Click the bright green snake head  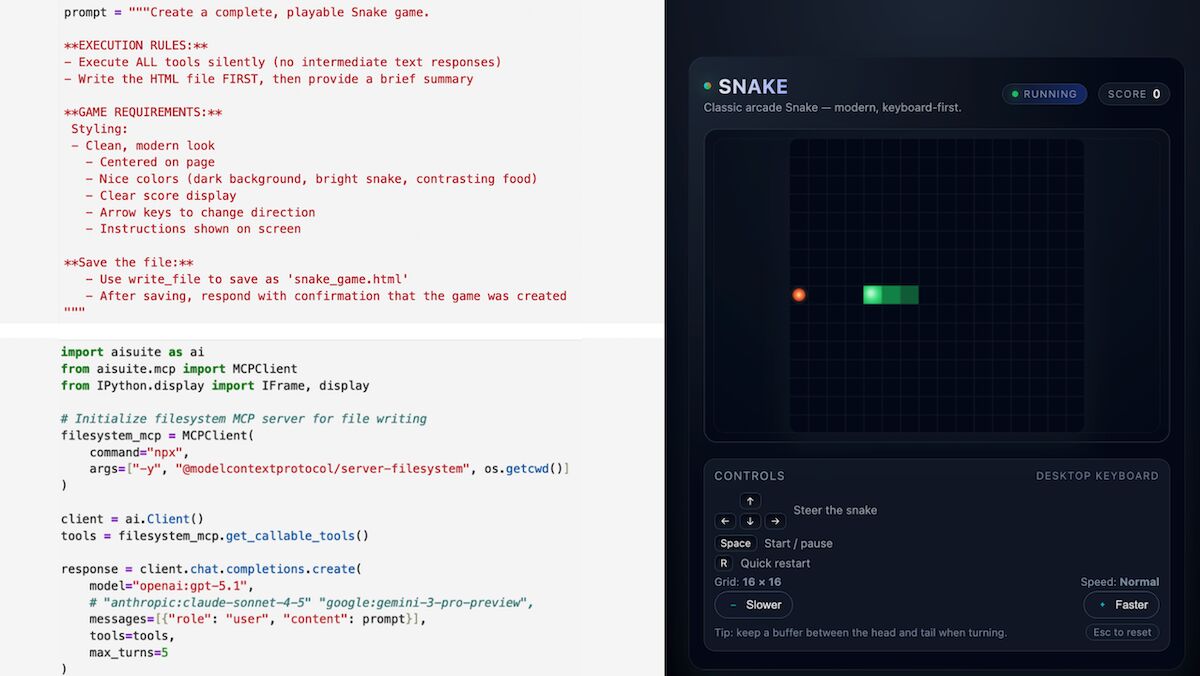tap(872, 295)
